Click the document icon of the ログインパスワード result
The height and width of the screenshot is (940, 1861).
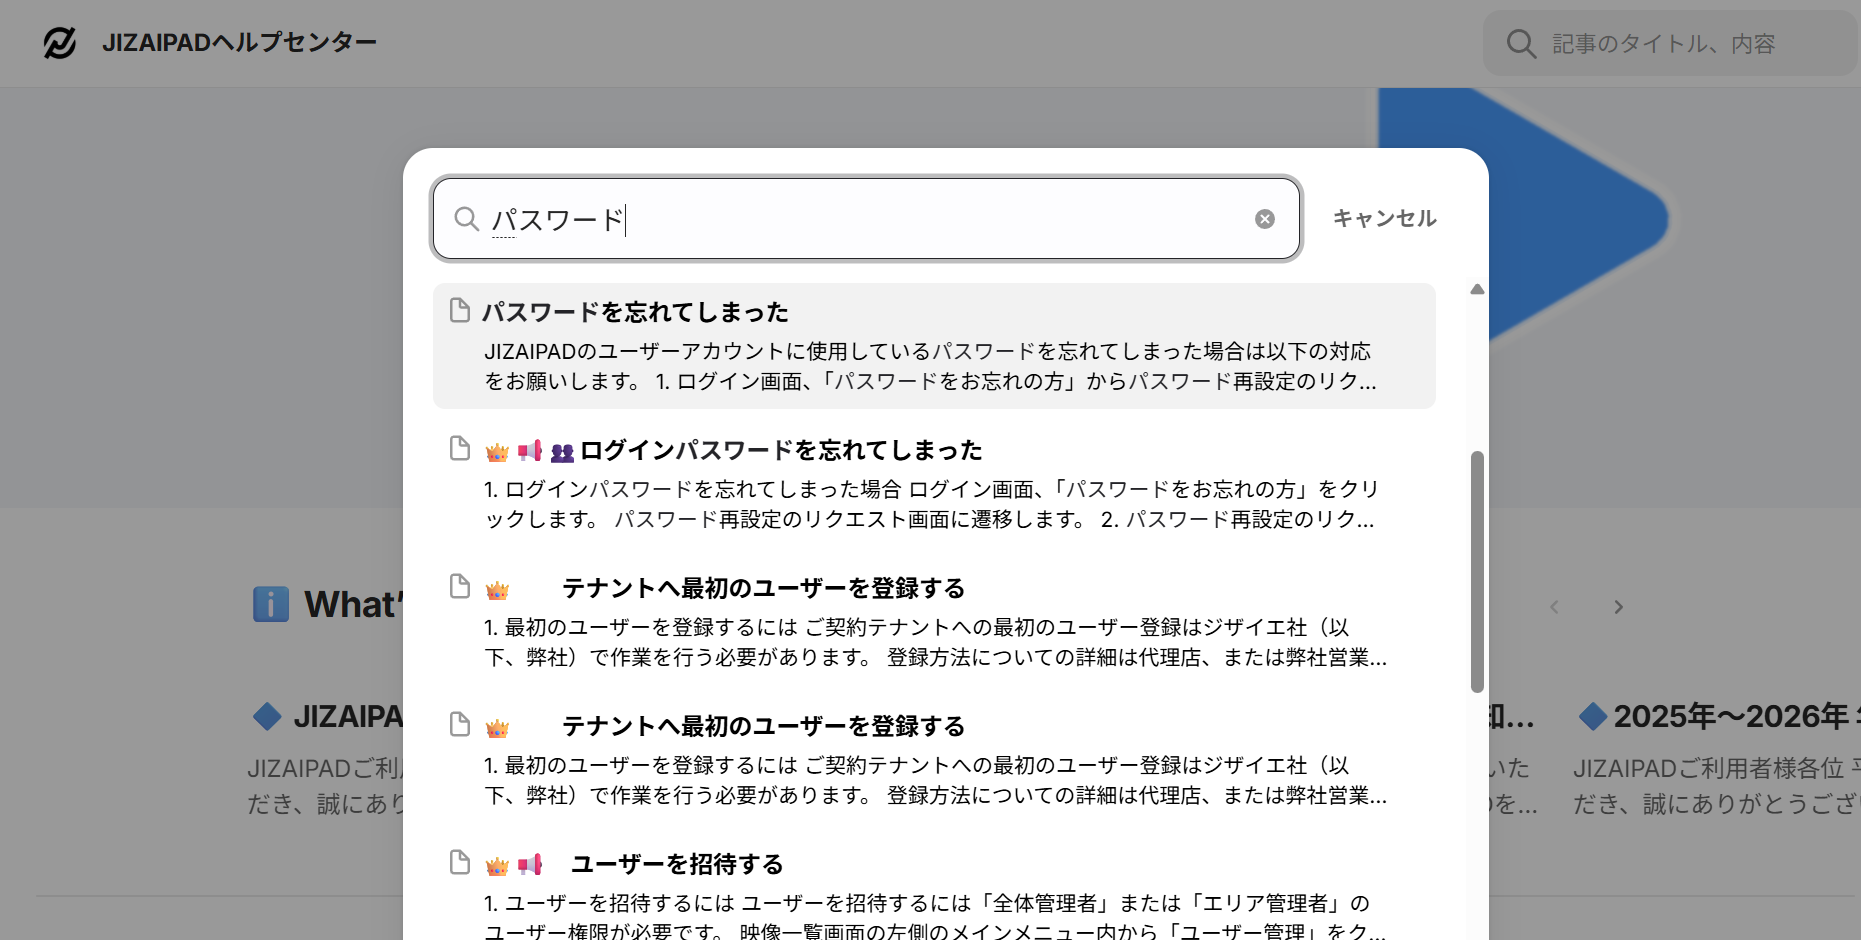click(460, 448)
